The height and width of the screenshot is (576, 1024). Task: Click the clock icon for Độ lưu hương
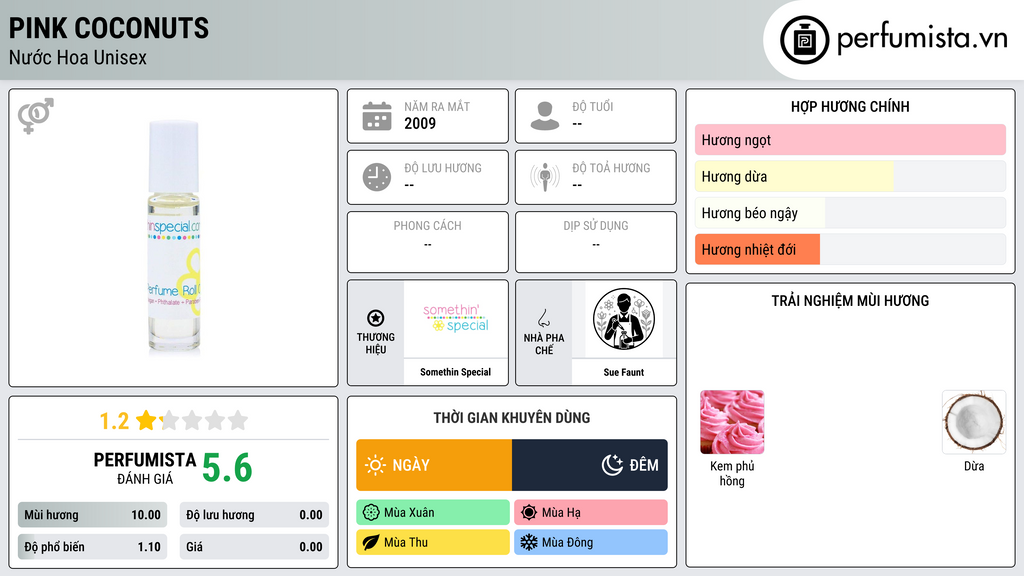coord(377,177)
